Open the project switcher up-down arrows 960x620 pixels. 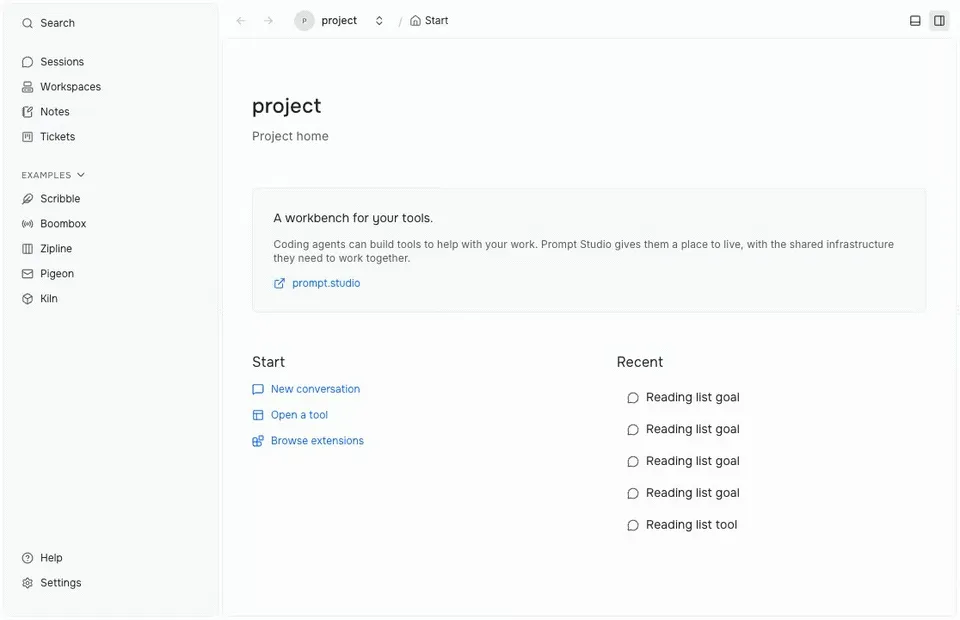click(x=379, y=21)
